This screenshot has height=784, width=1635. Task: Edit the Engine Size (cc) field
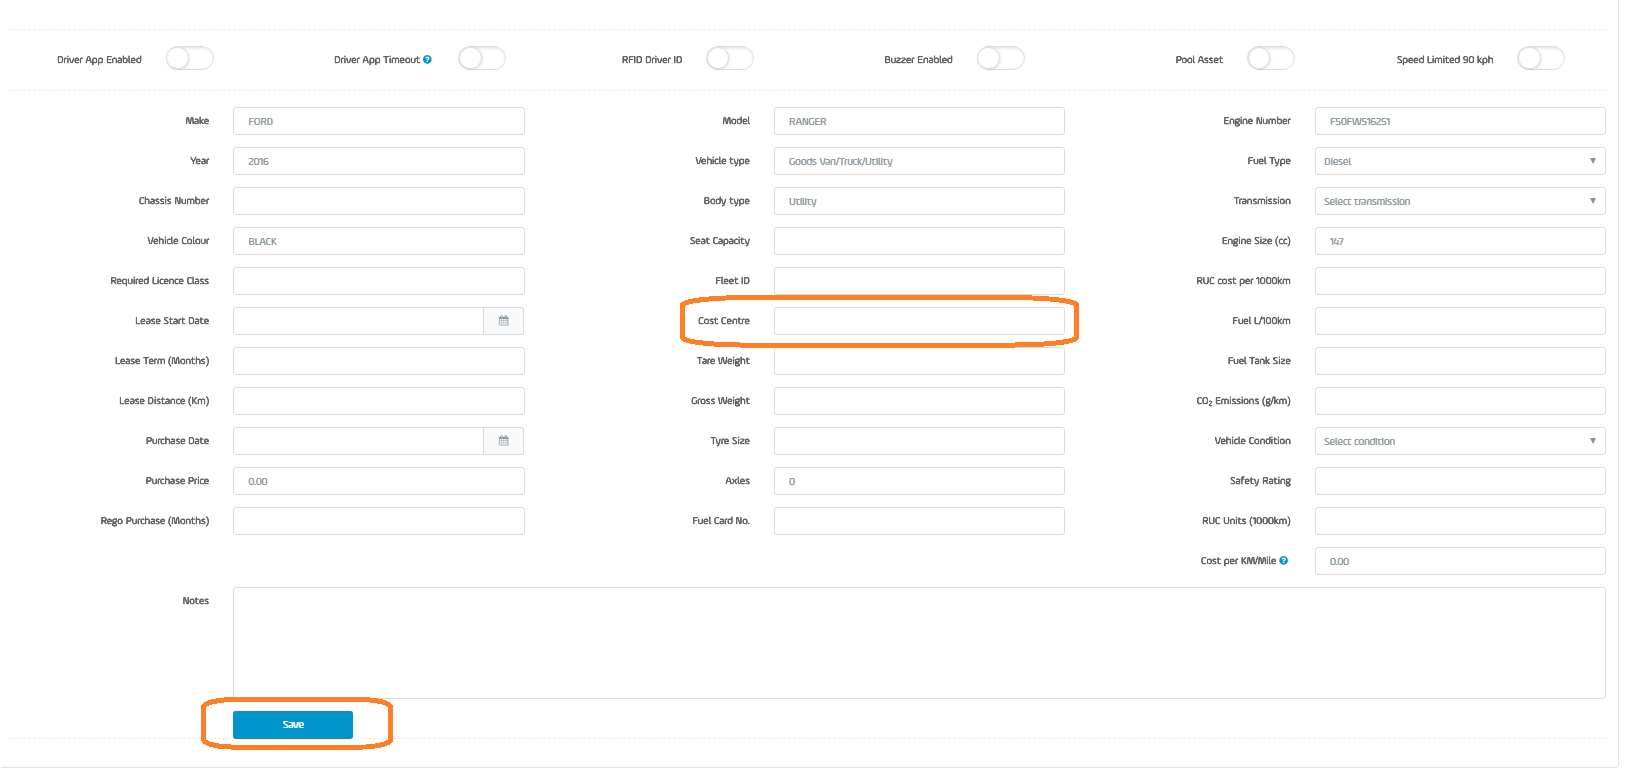click(1460, 241)
